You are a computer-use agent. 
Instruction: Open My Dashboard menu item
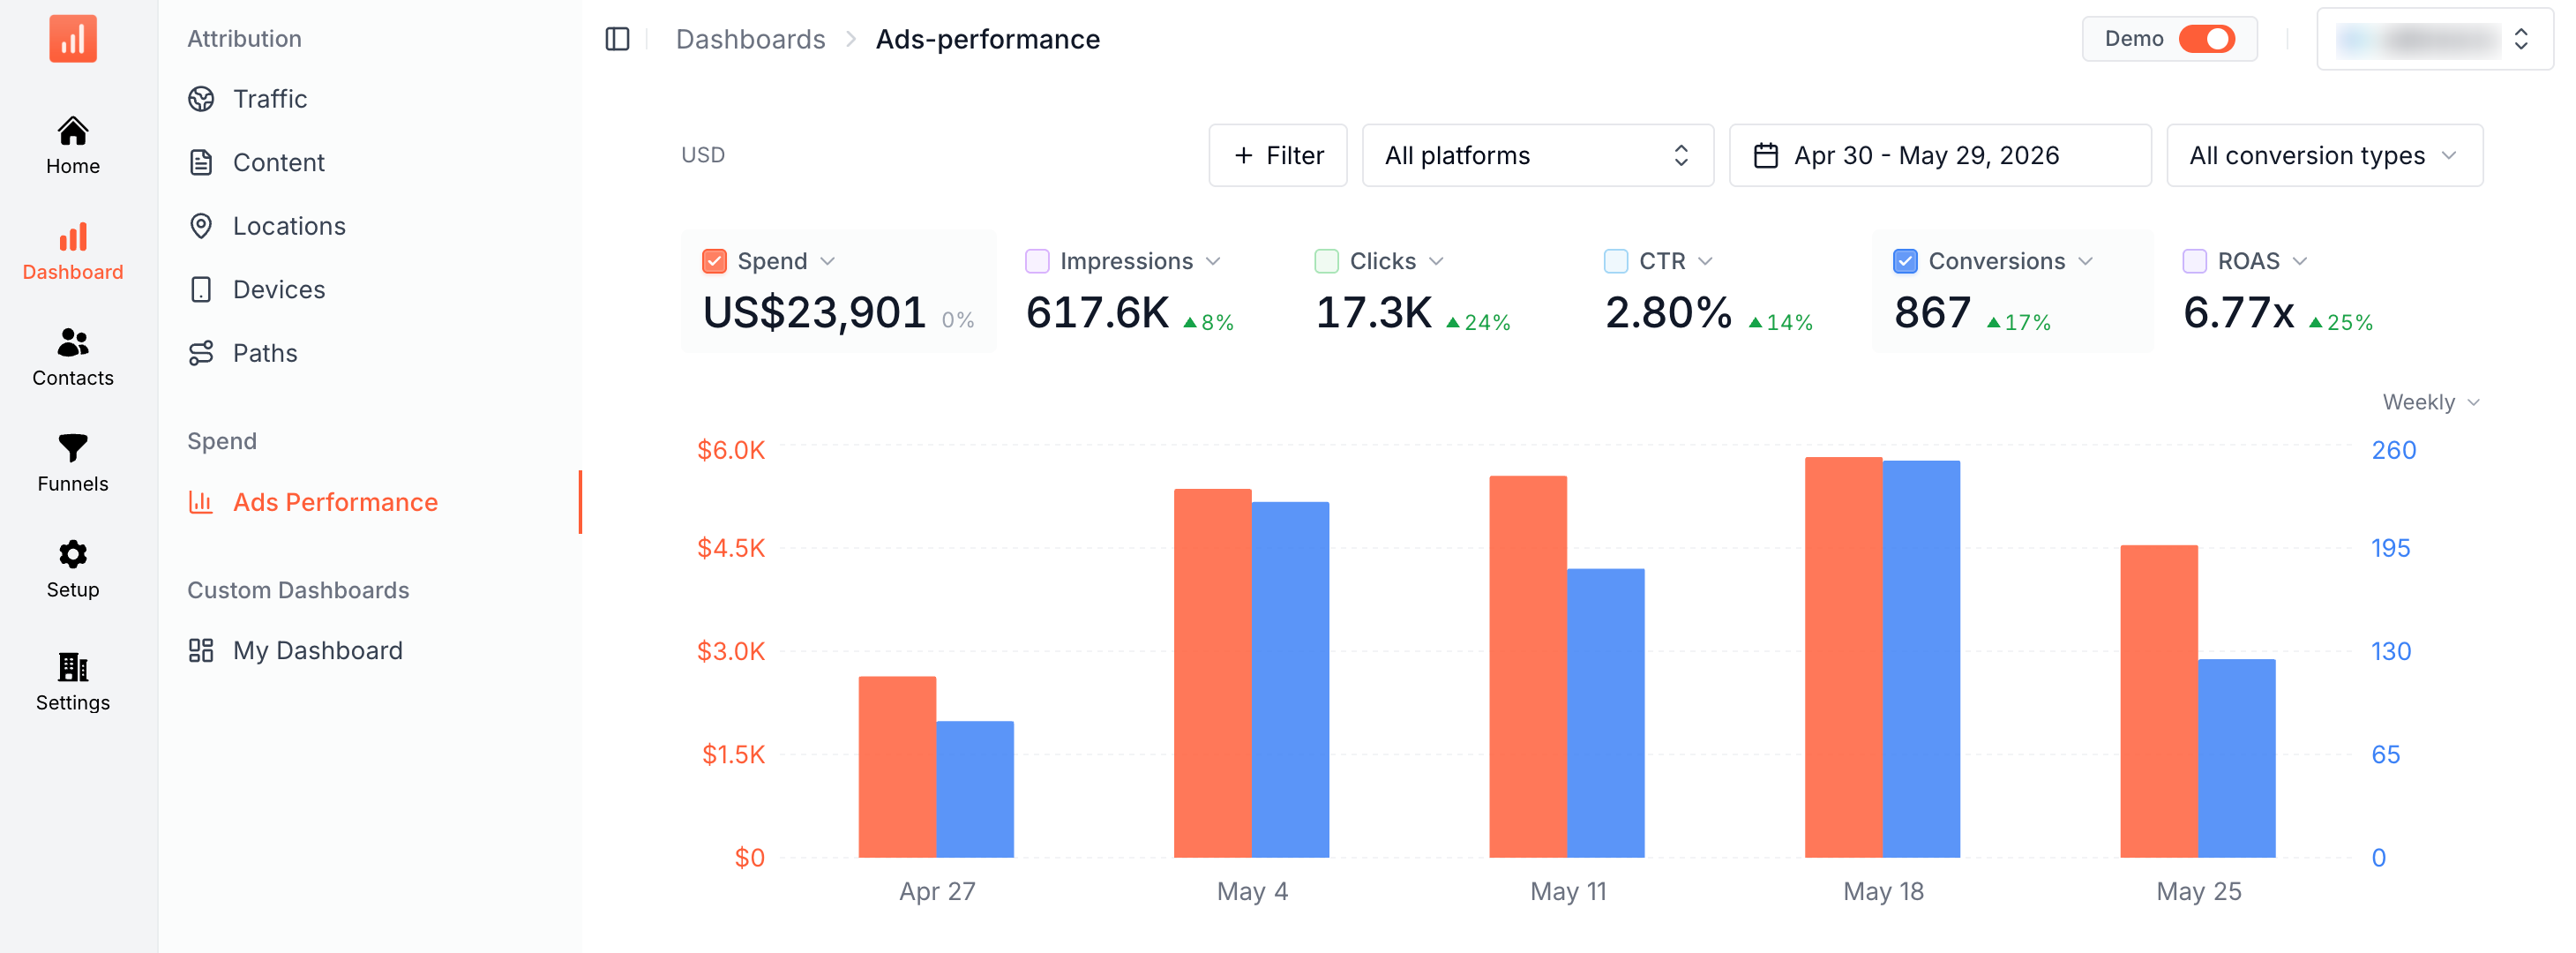pyautogui.click(x=317, y=650)
